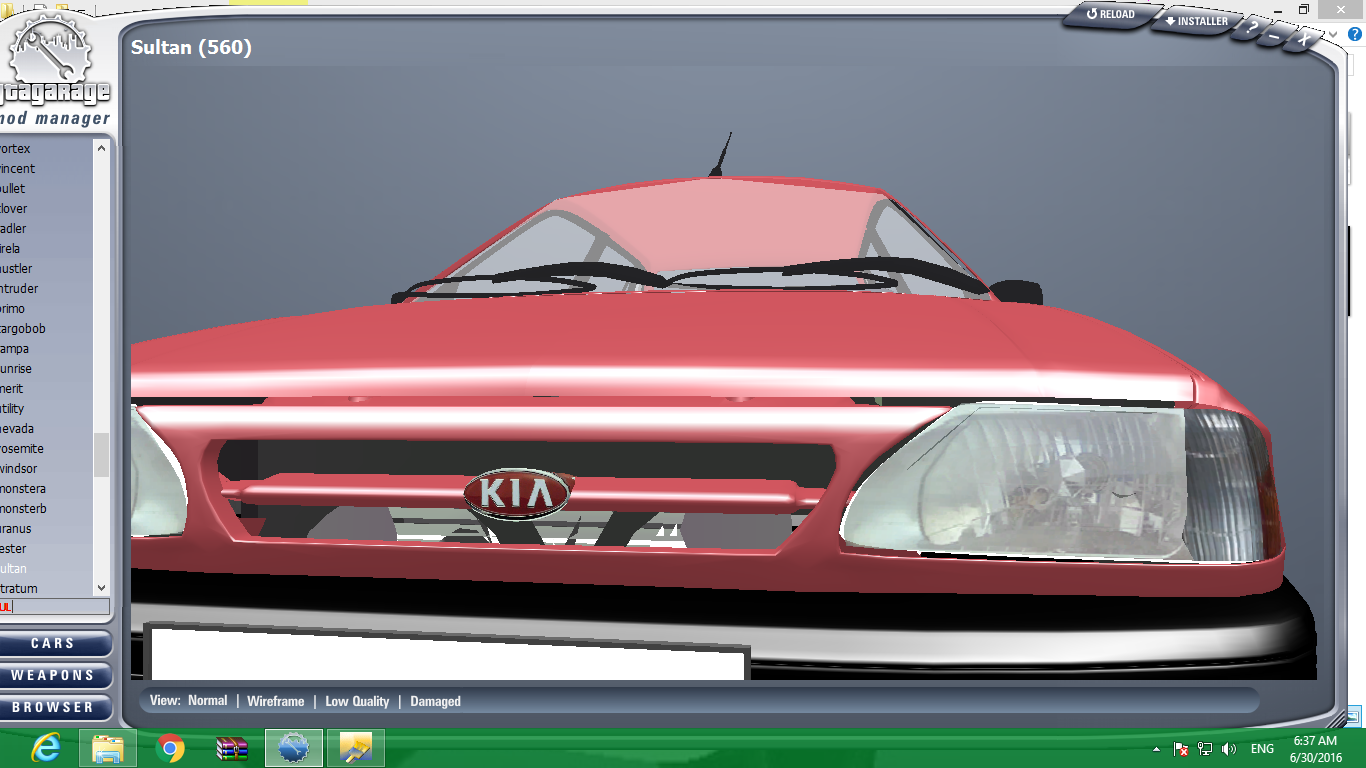This screenshot has width=1366, height=768.
Task: Switch view to Wireframe
Action: tap(275, 701)
